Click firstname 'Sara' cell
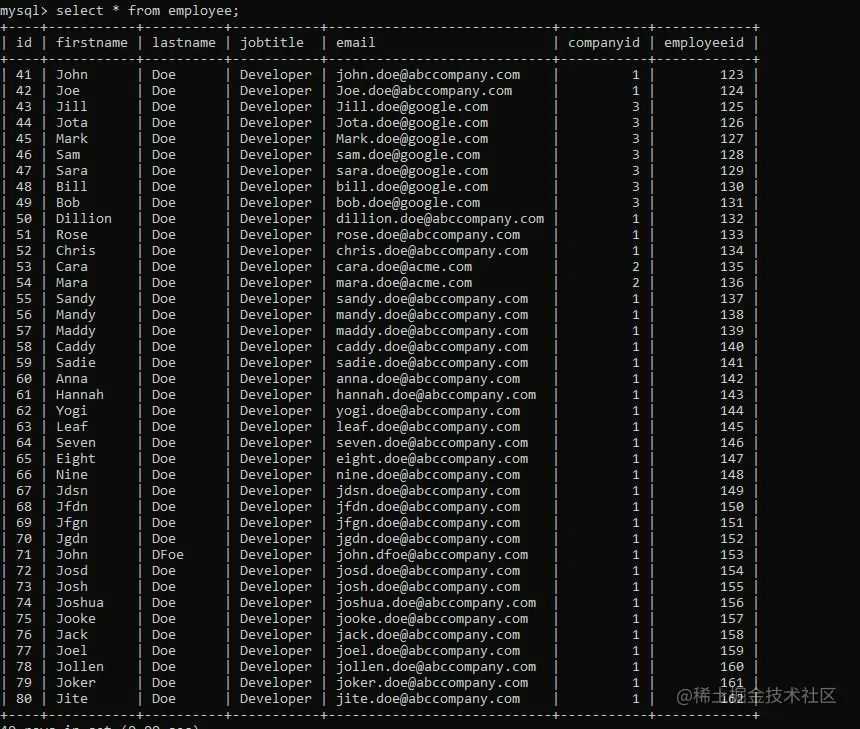The width and height of the screenshot is (860, 729). click(x=71, y=171)
